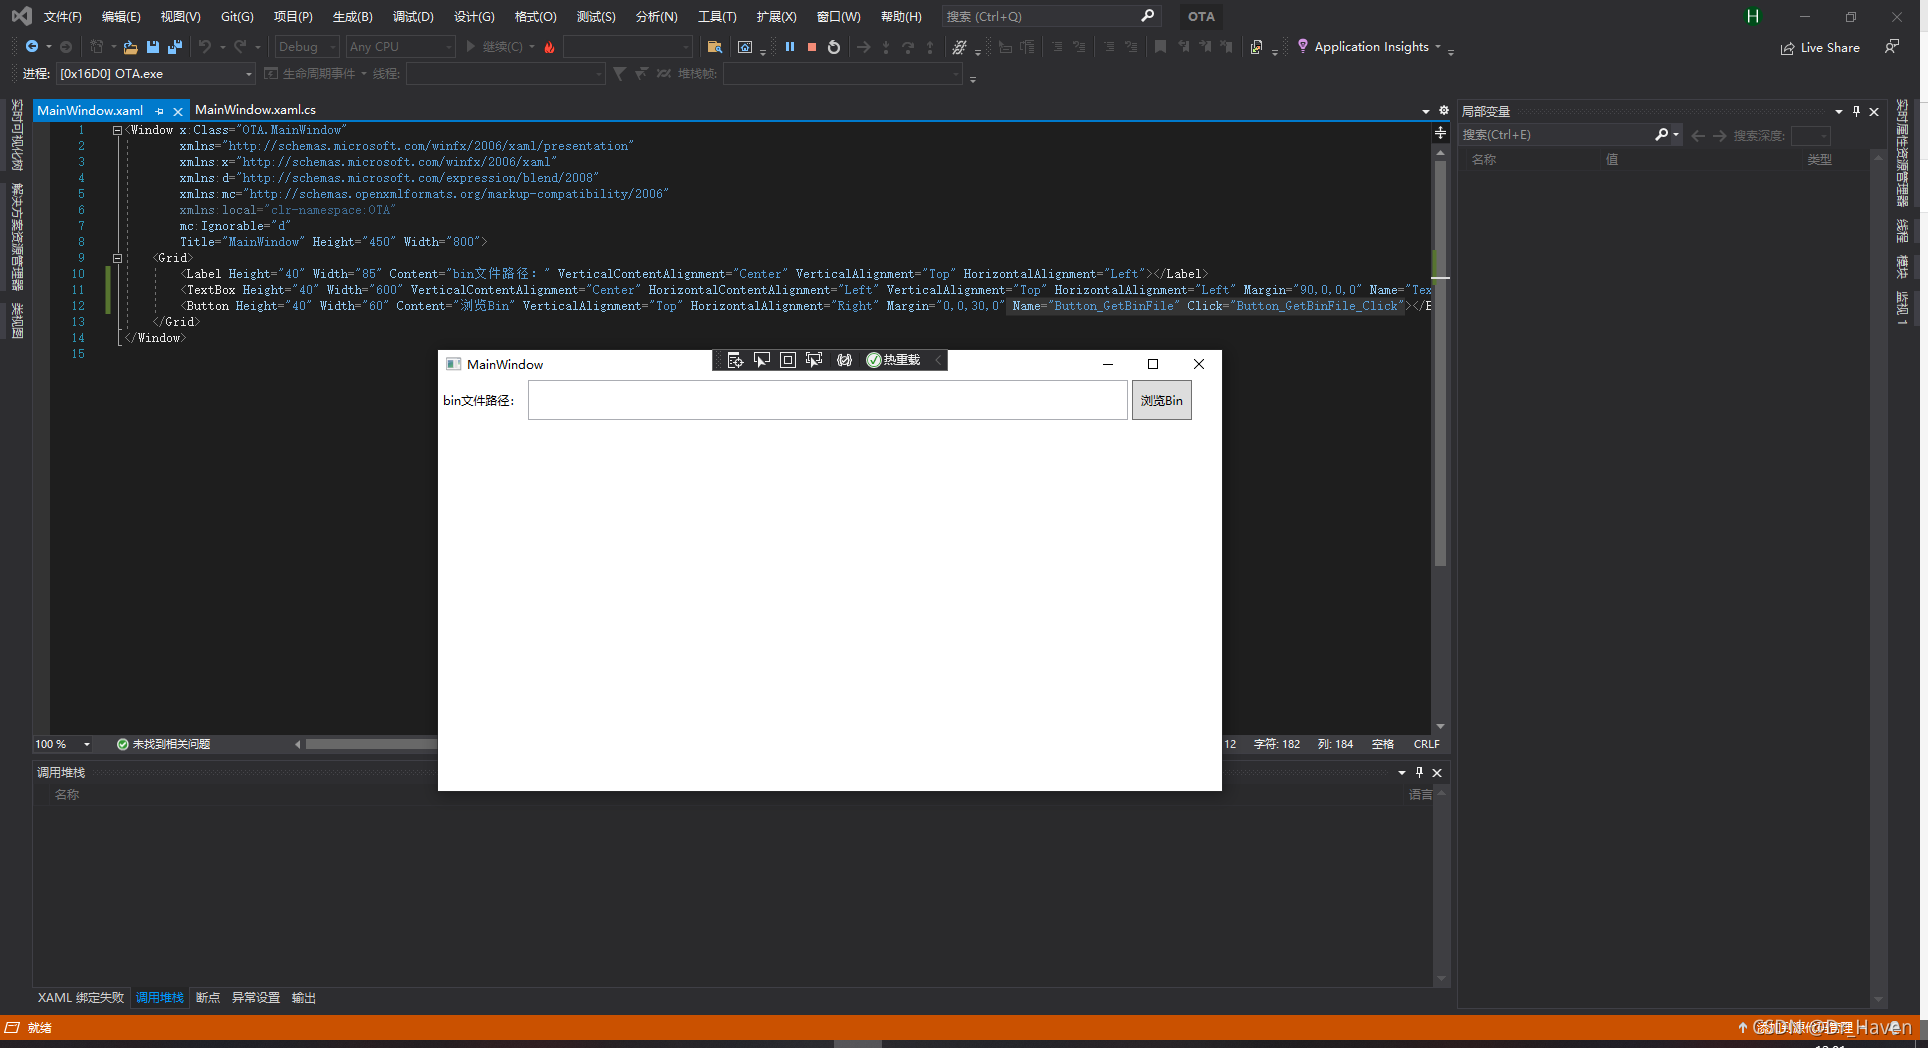Open the process OTA.exe dropdown
This screenshot has width=1928, height=1048.
click(156, 74)
